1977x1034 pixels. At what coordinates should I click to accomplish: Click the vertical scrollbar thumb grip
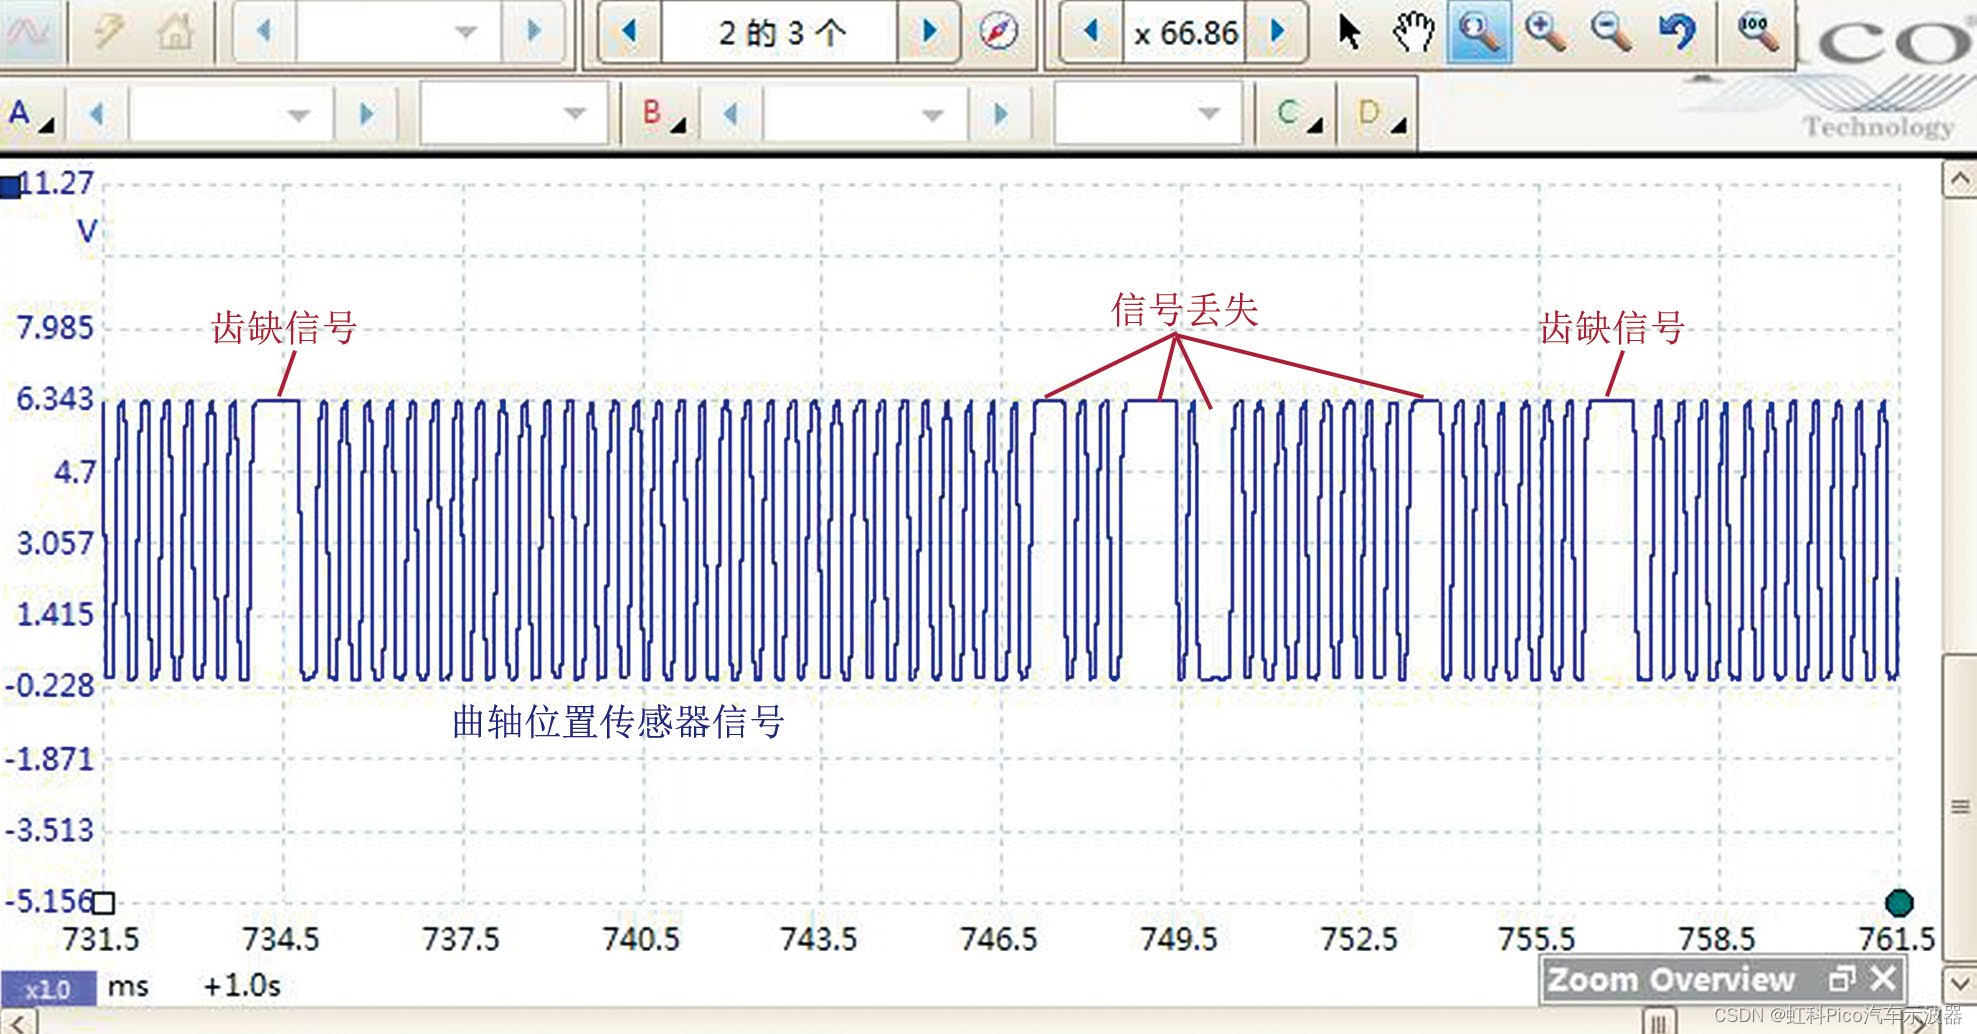[x=1959, y=806]
